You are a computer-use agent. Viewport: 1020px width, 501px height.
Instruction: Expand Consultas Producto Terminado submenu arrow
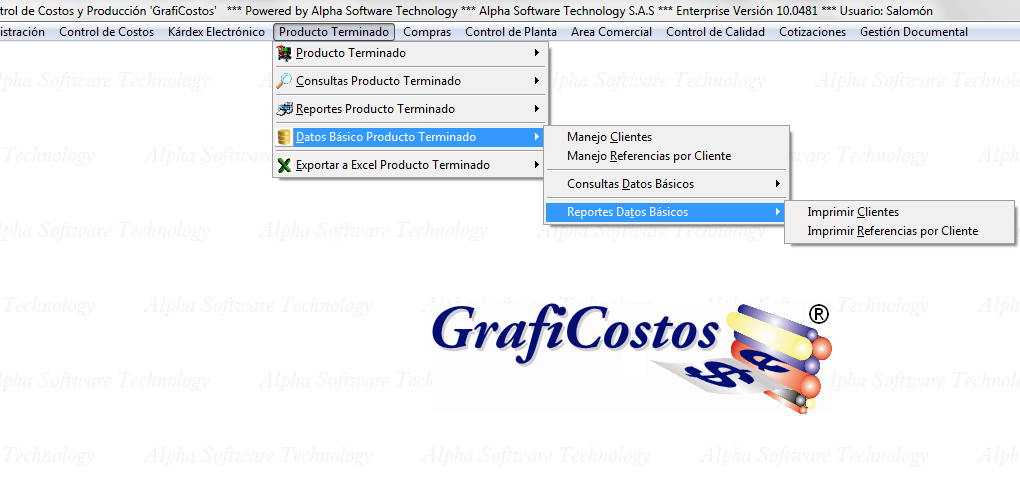(x=537, y=81)
